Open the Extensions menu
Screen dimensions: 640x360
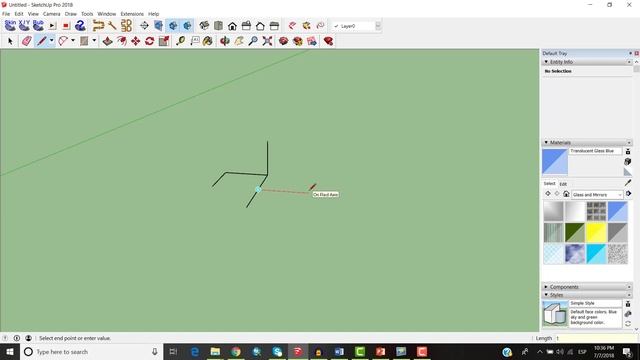tap(132, 14)
